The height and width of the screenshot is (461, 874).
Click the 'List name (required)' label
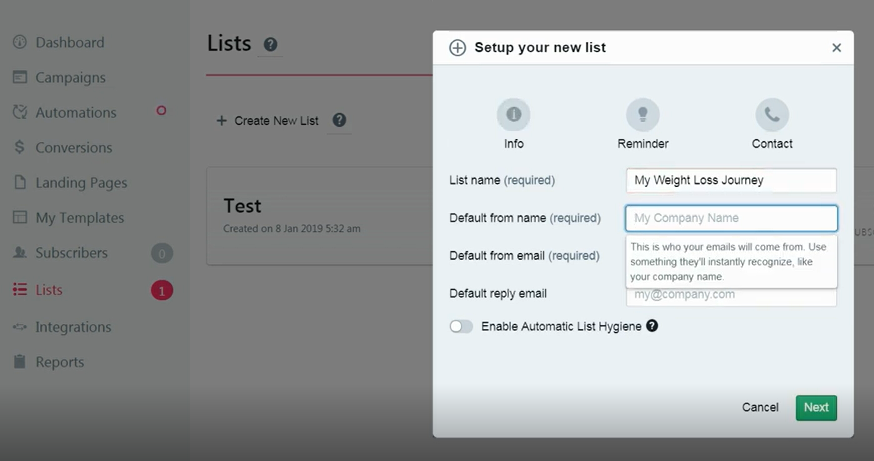coord(502,180)
